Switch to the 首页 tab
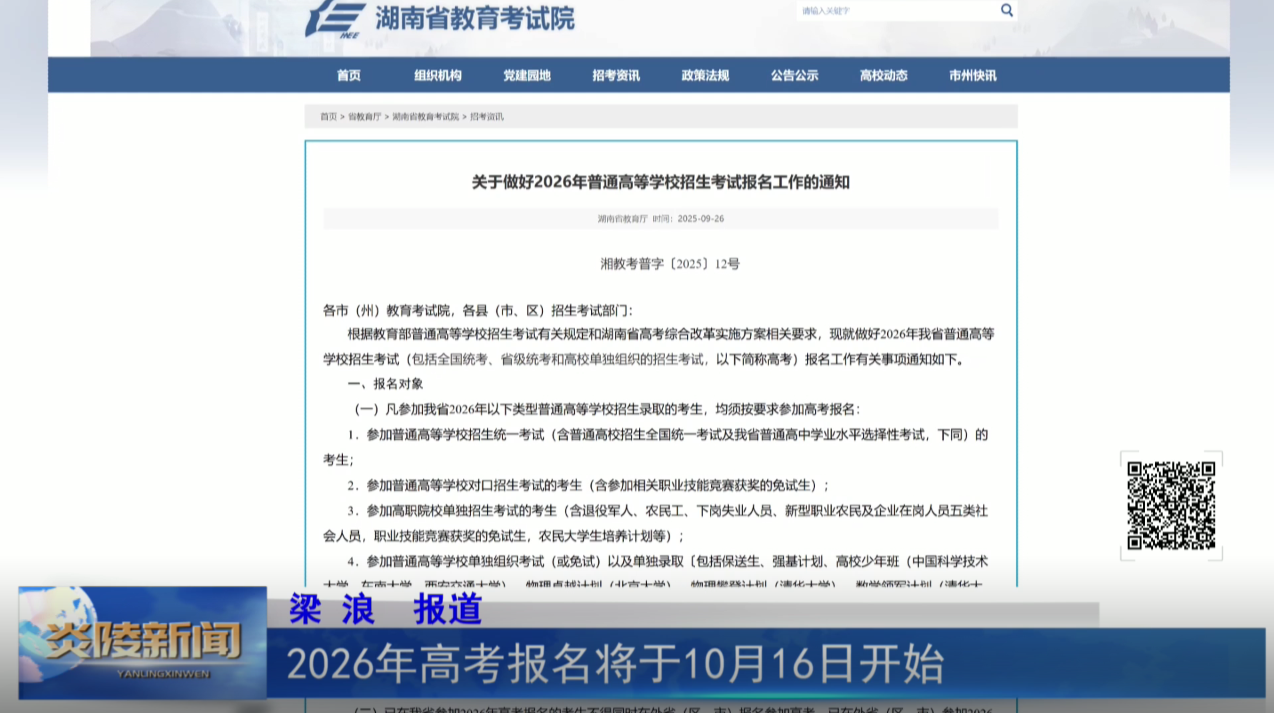The height and width of the screenshot is (713, 1274). tap(349, 75)
